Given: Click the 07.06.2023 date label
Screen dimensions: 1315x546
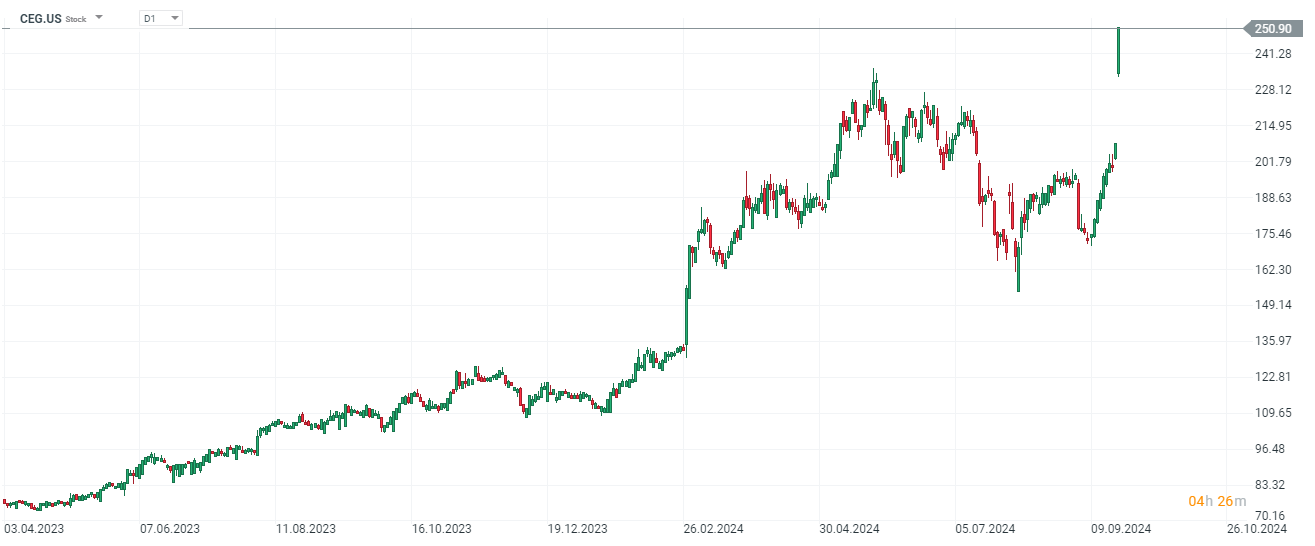Looking at the screenshot, I should point(169,529).
